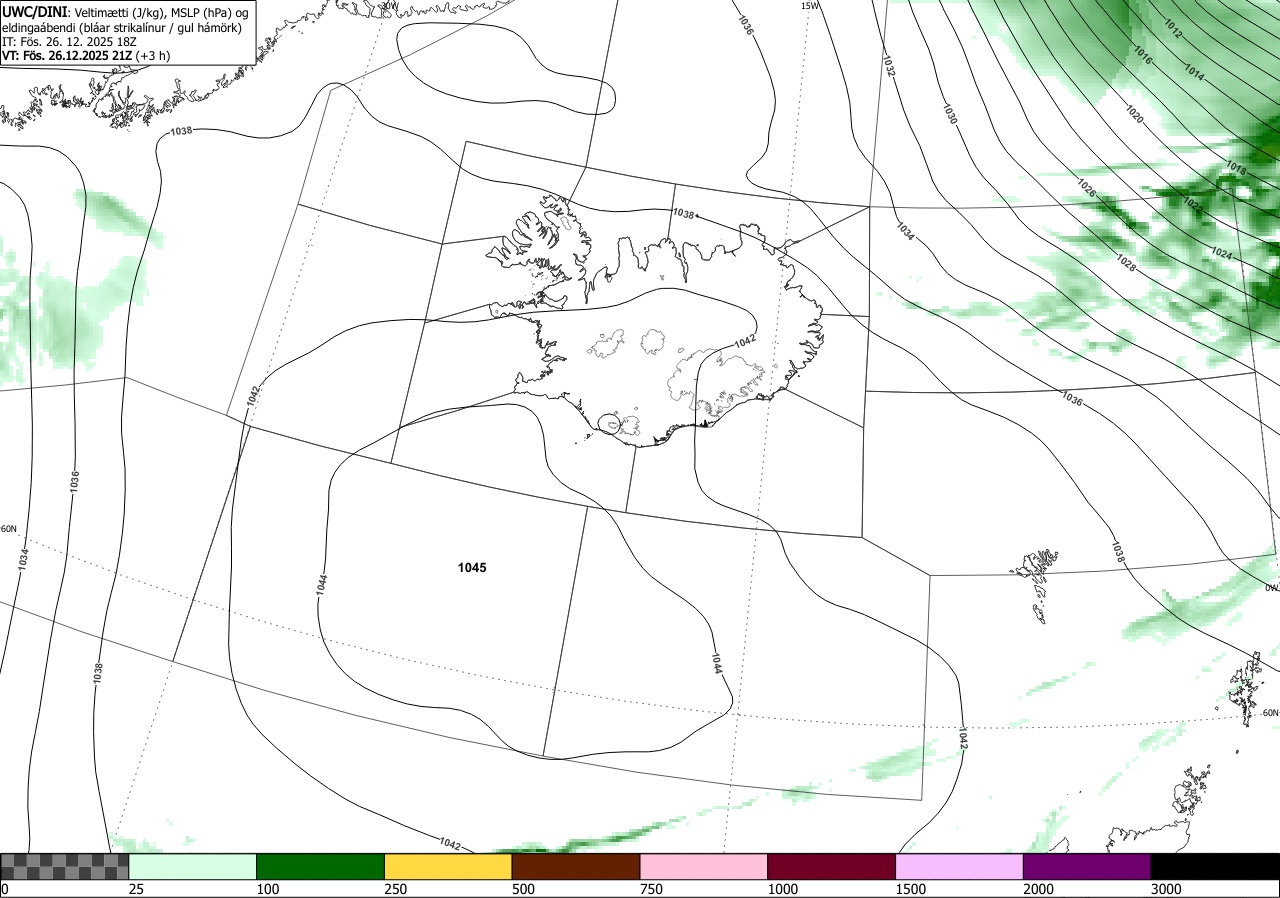The height and width of the screenshot is (898, 1280).
Task: Click the 1020 isobar label
Action: (x=1134, y=114)
